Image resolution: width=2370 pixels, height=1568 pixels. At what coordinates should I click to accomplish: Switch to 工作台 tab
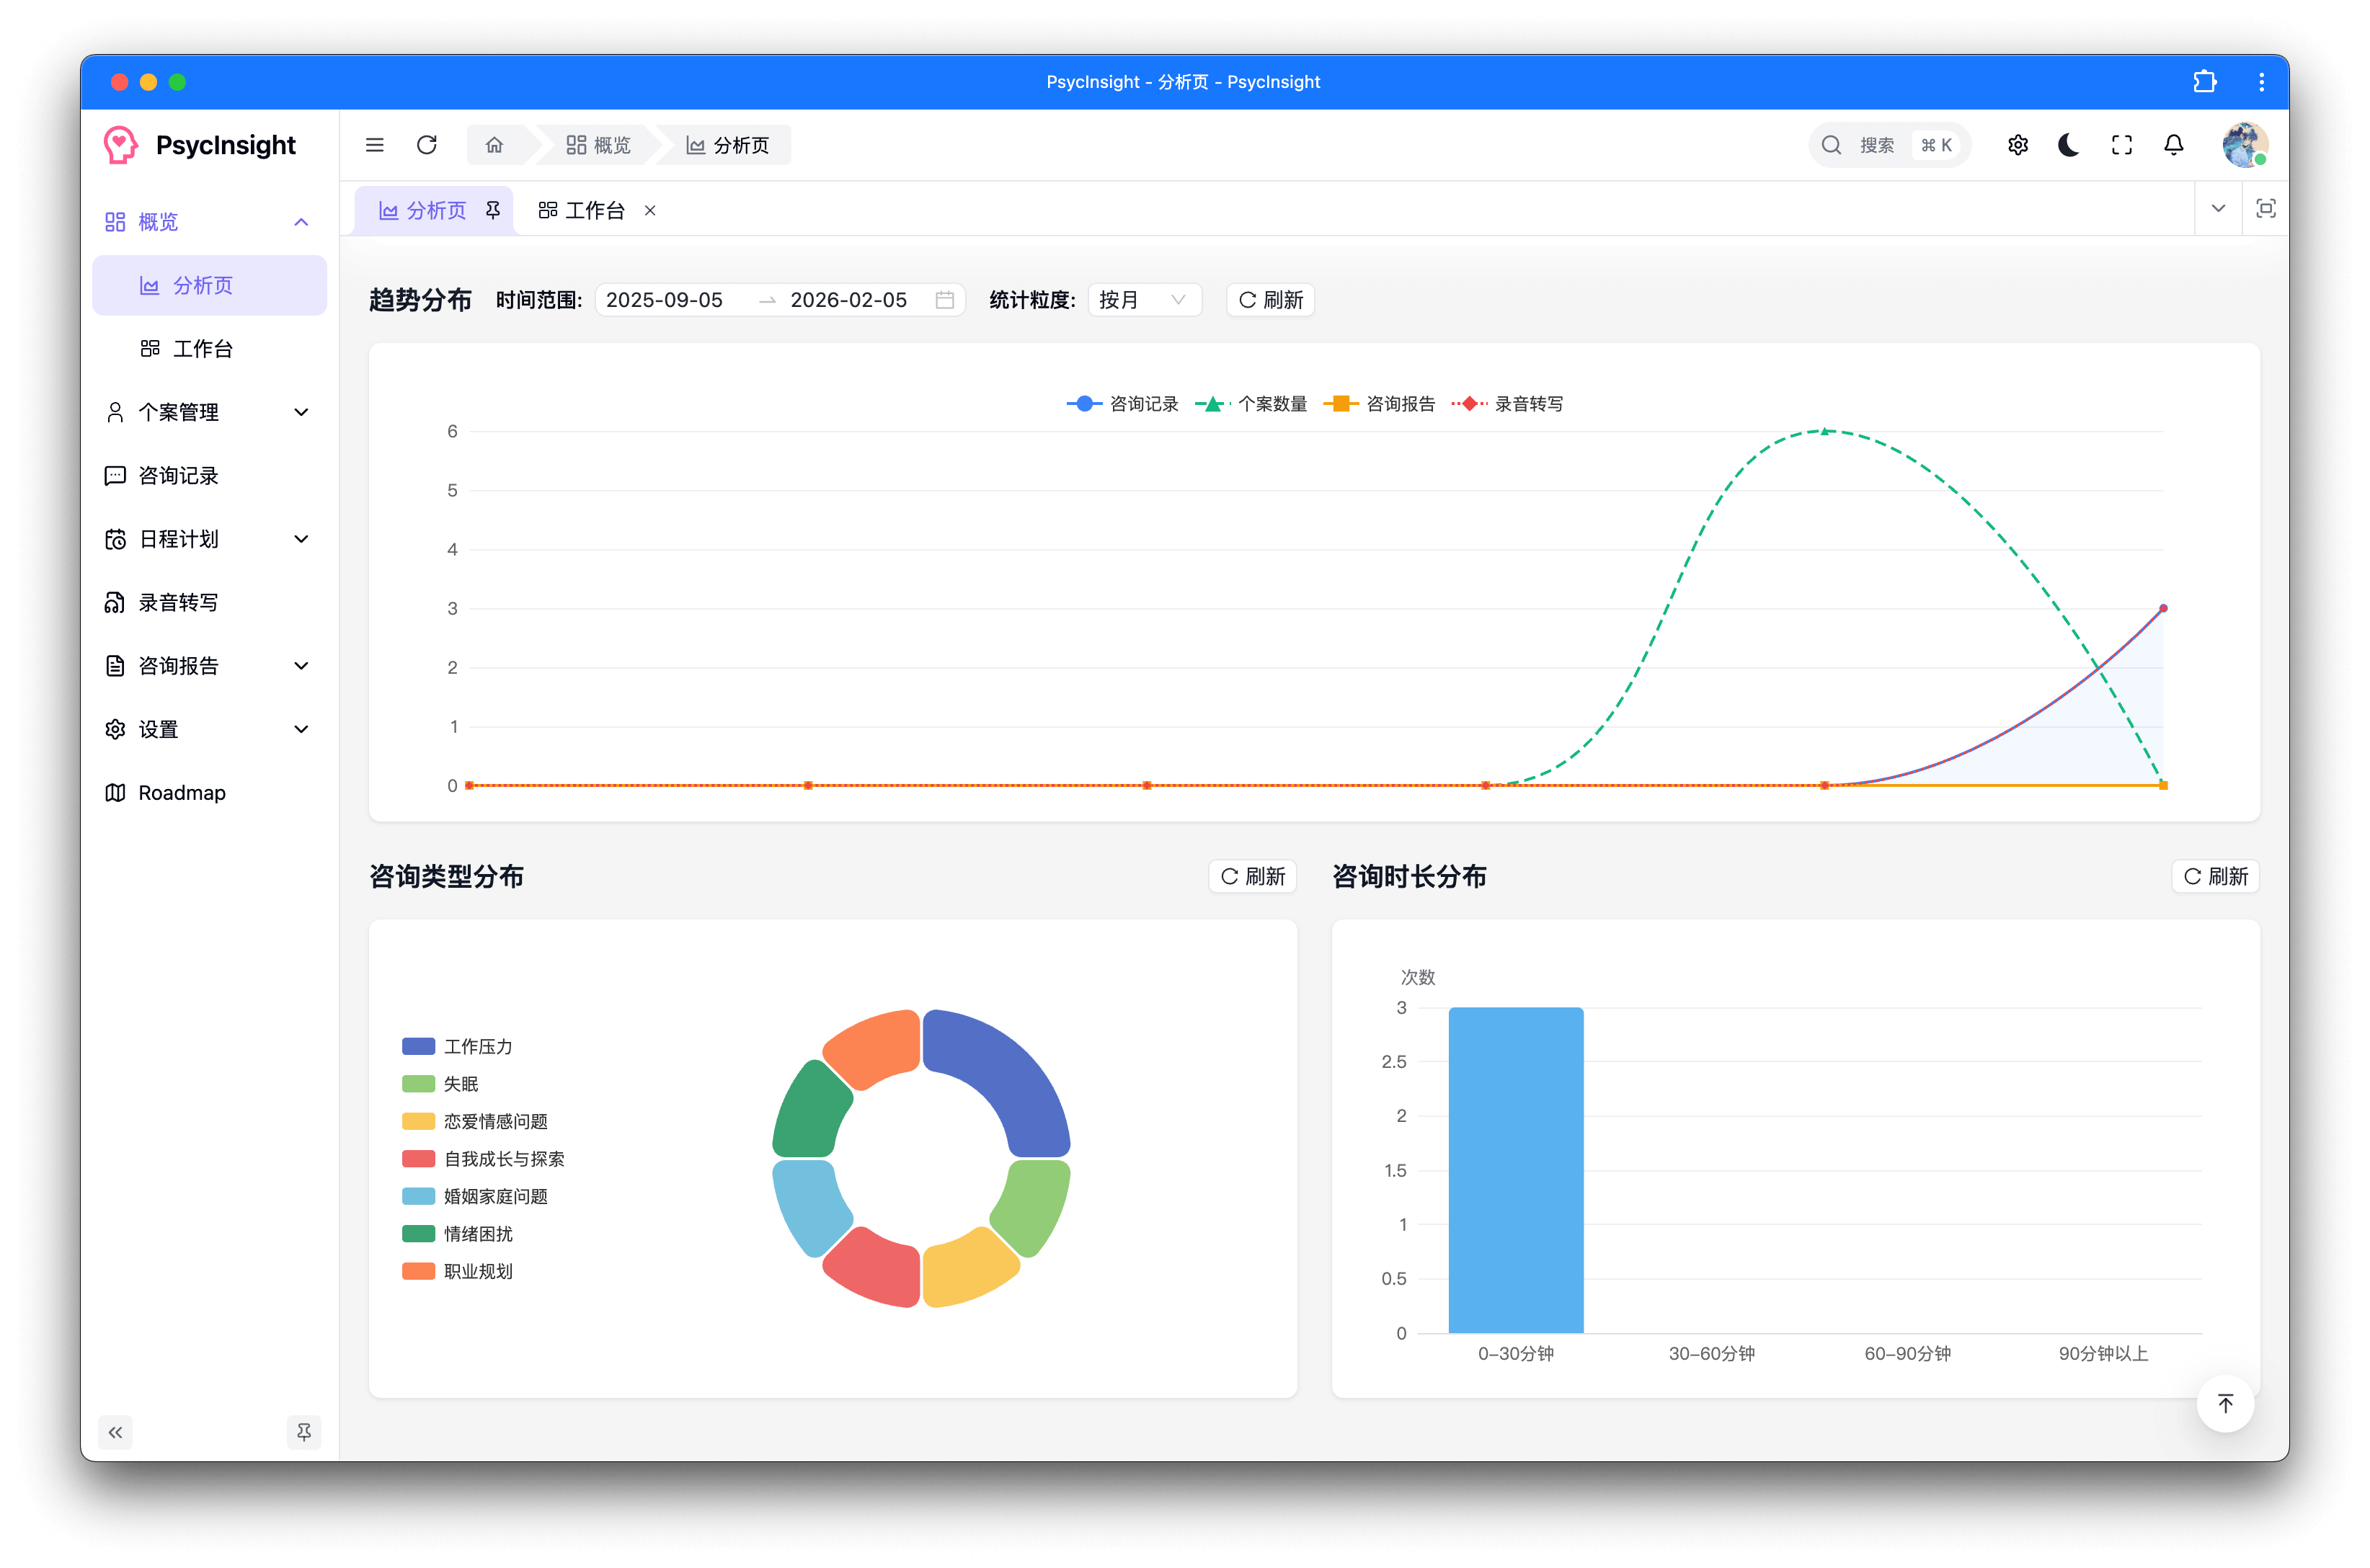583,211
